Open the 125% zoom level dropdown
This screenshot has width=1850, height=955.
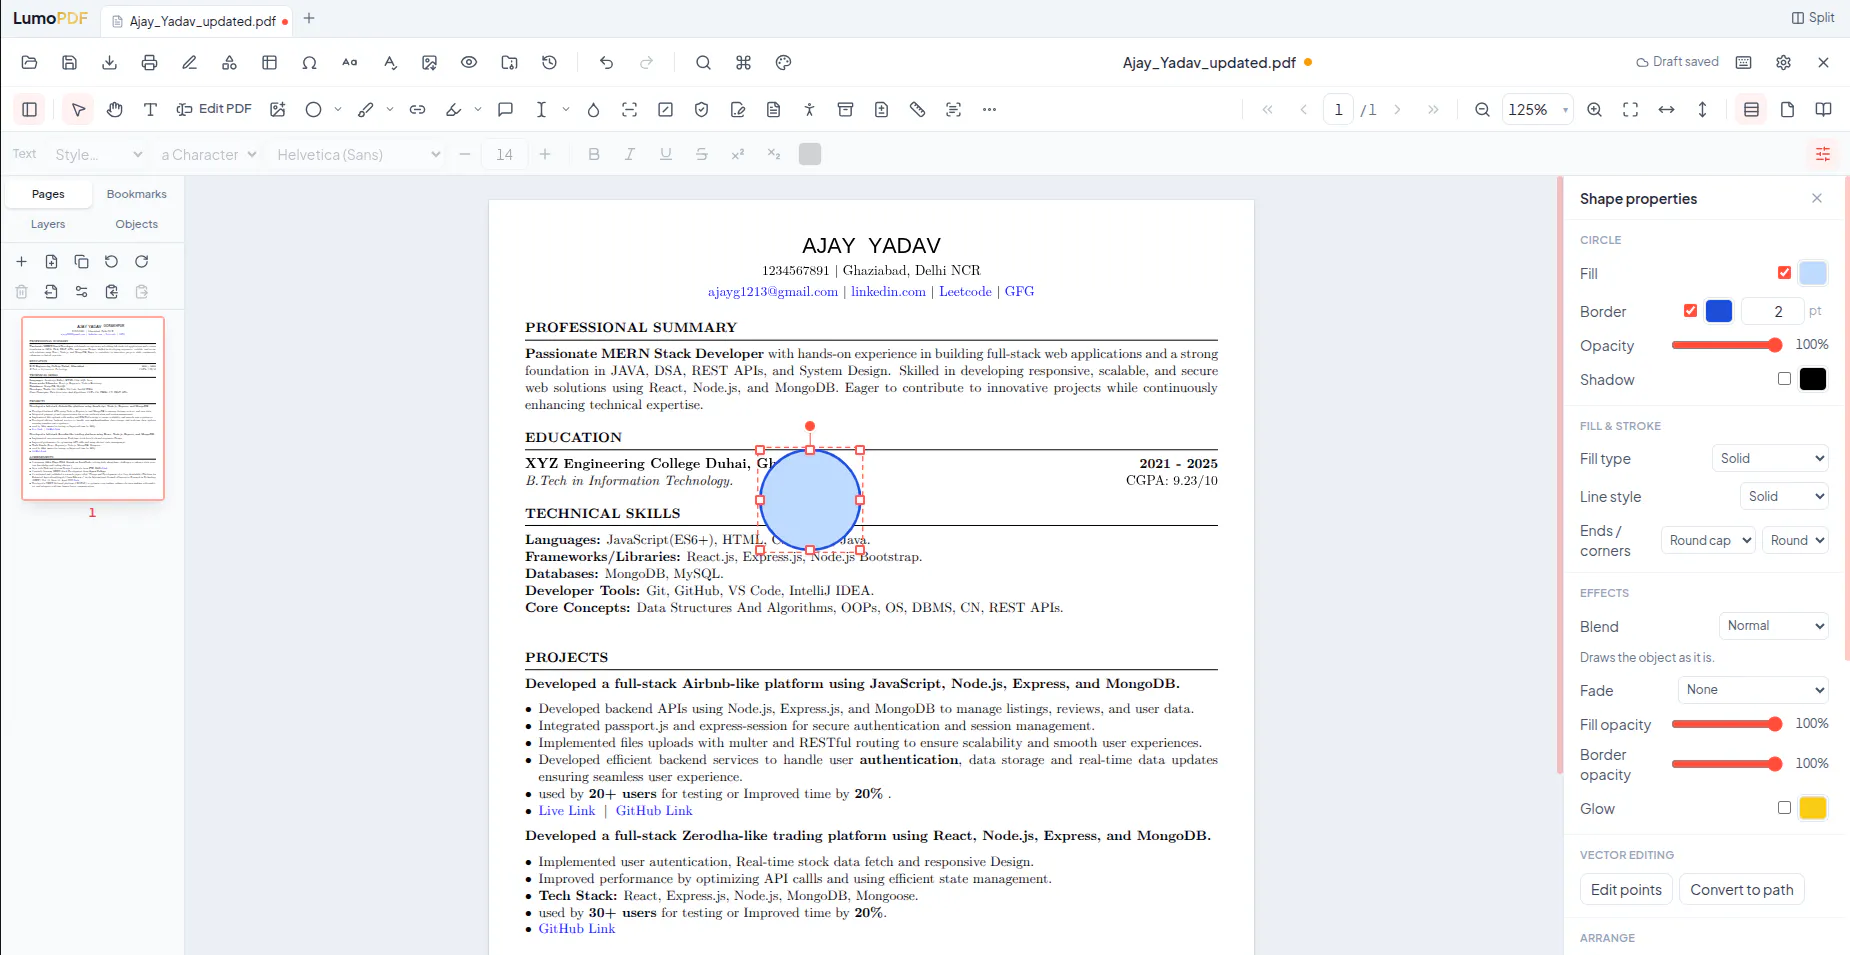(x=1537, y=110)
